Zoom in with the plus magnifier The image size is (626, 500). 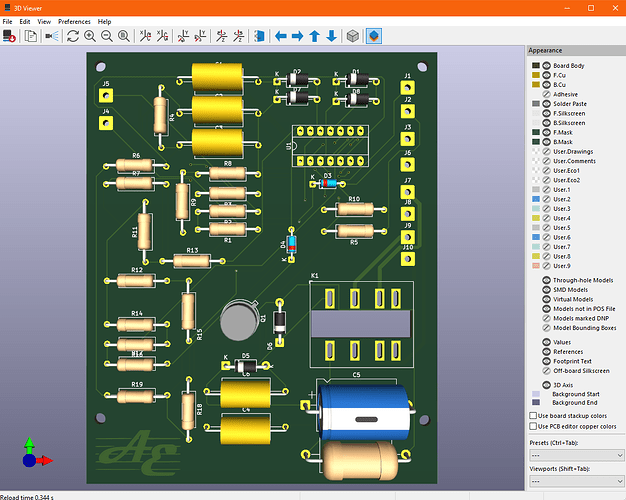(x=90, y=36)
